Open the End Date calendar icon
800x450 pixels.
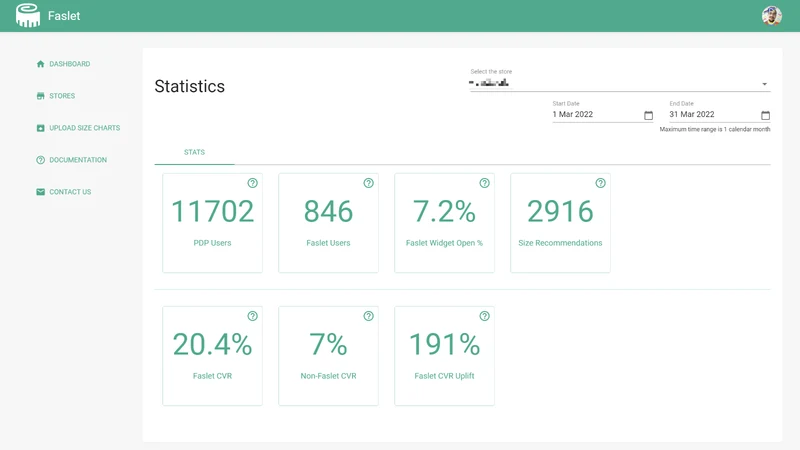coord(765,115)
